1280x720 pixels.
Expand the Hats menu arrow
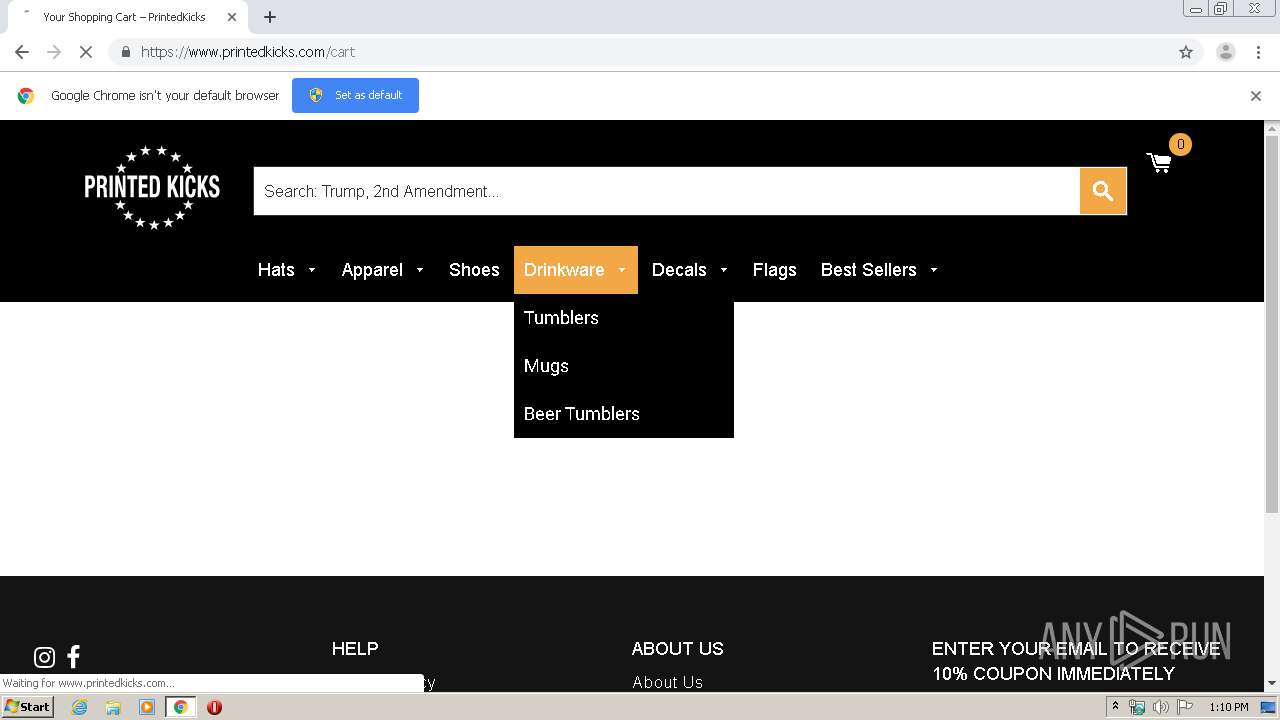[312, 270]
